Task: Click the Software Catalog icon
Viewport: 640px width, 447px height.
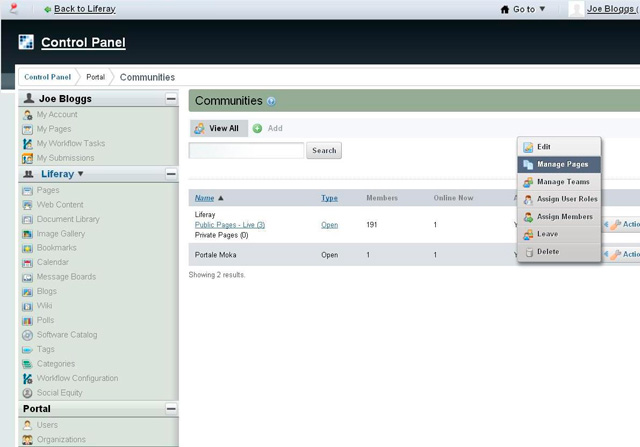Action: click(27, 335)
